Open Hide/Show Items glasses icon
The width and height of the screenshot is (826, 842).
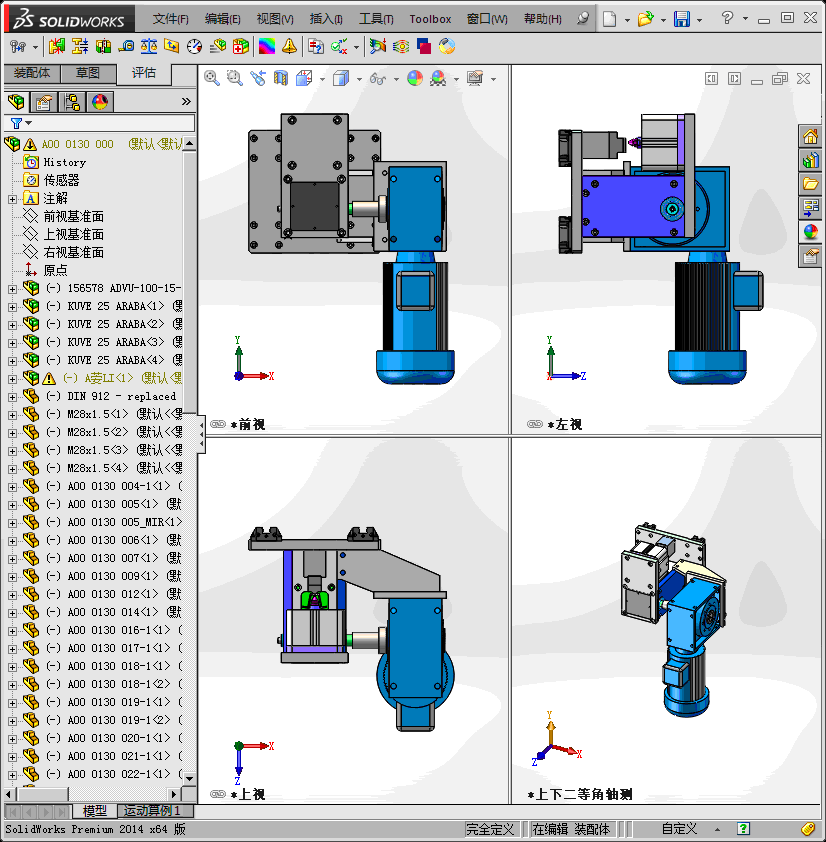378,79
